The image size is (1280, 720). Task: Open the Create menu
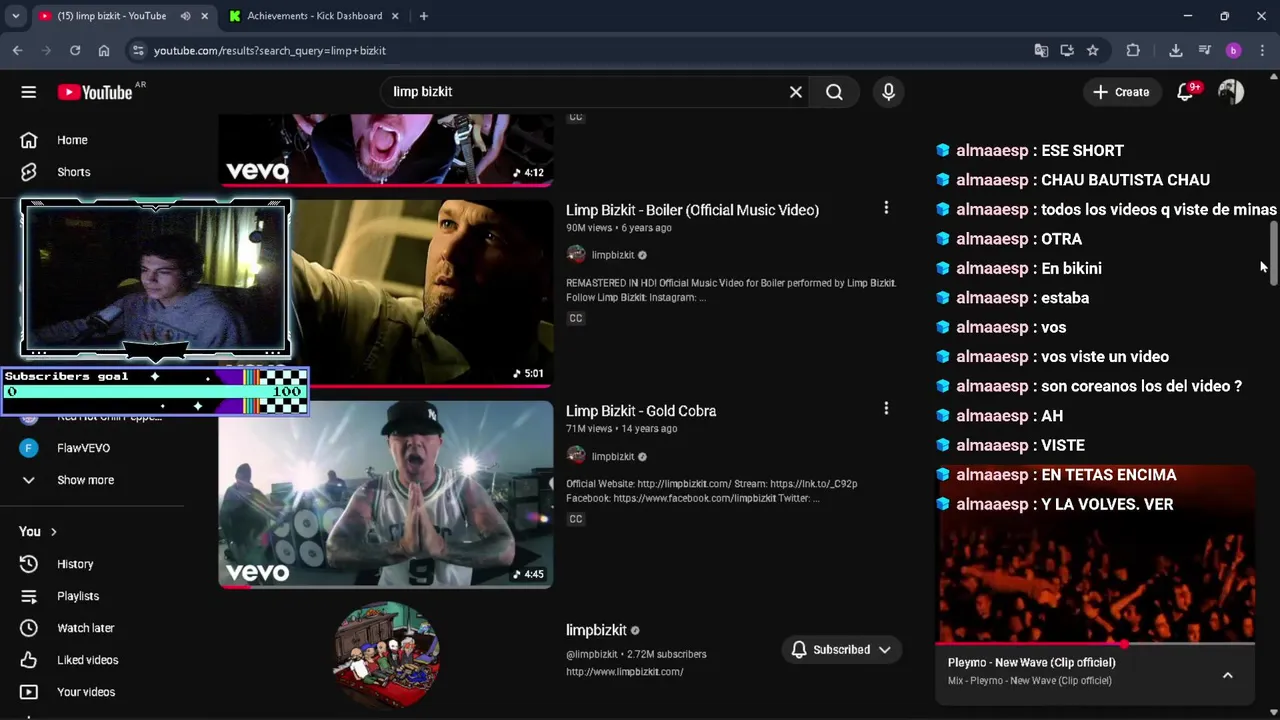point(1121,92)
